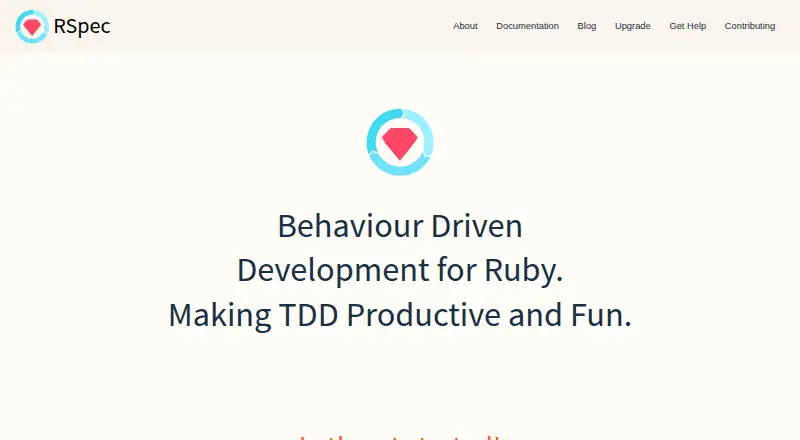This screenshot has height=440, width=800.
Task: Open the Upgrade nav link
Action: pos(633,26)
